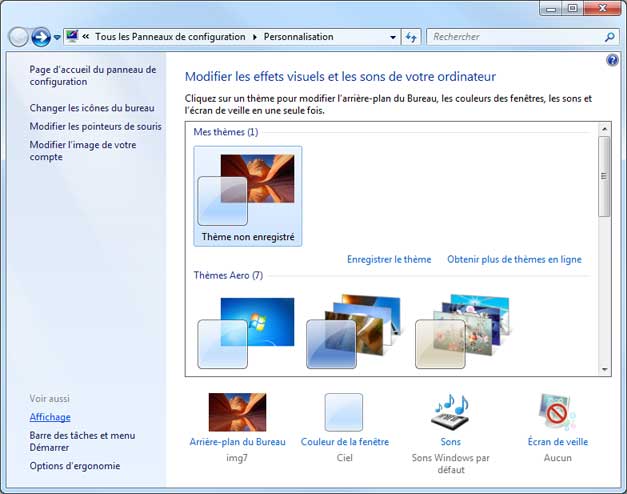The image size is (627, 494).
Task: Click the double chevron in address bar
Action: 86,36
